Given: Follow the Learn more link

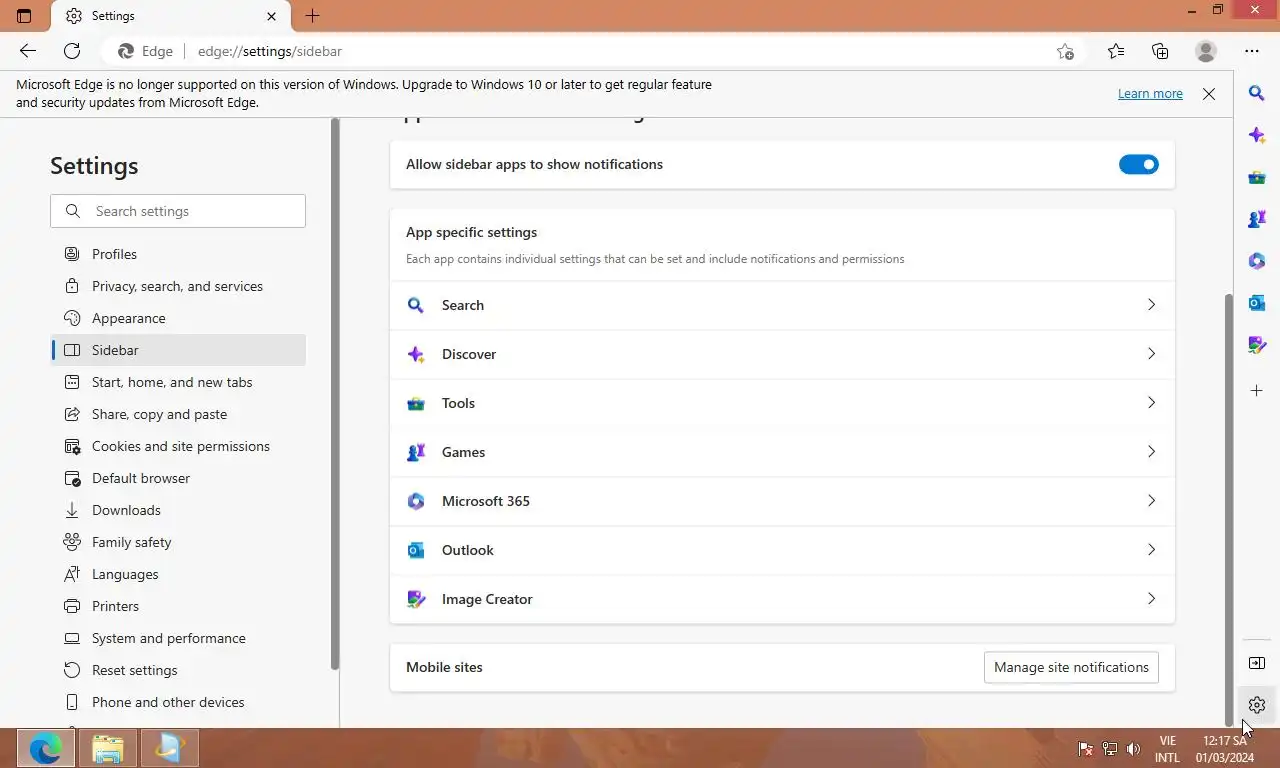Looking at the screenshot, I should coord(1150,93).
